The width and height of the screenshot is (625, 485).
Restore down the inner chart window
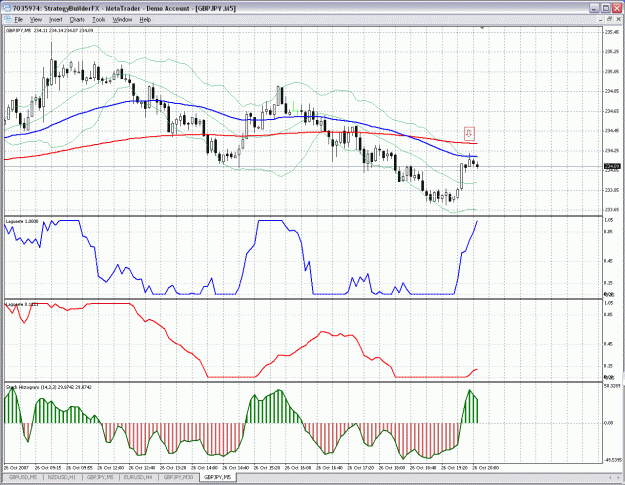[x=609, y=19]
